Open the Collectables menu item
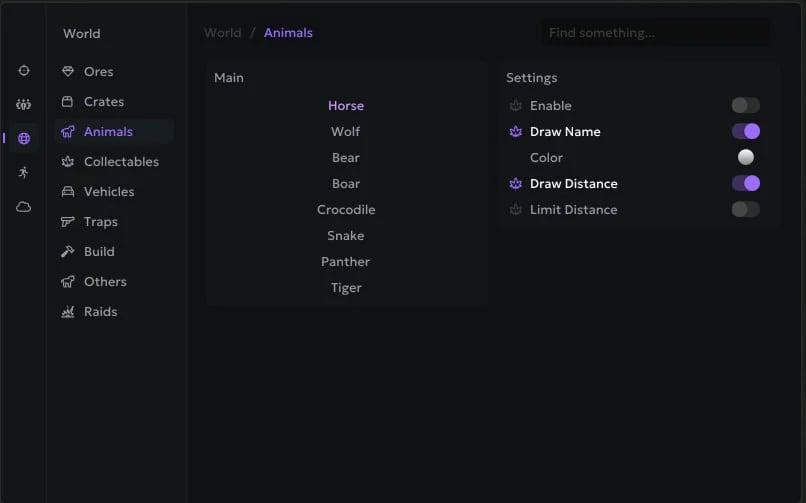The image size is (806, 503). (121, 162)
